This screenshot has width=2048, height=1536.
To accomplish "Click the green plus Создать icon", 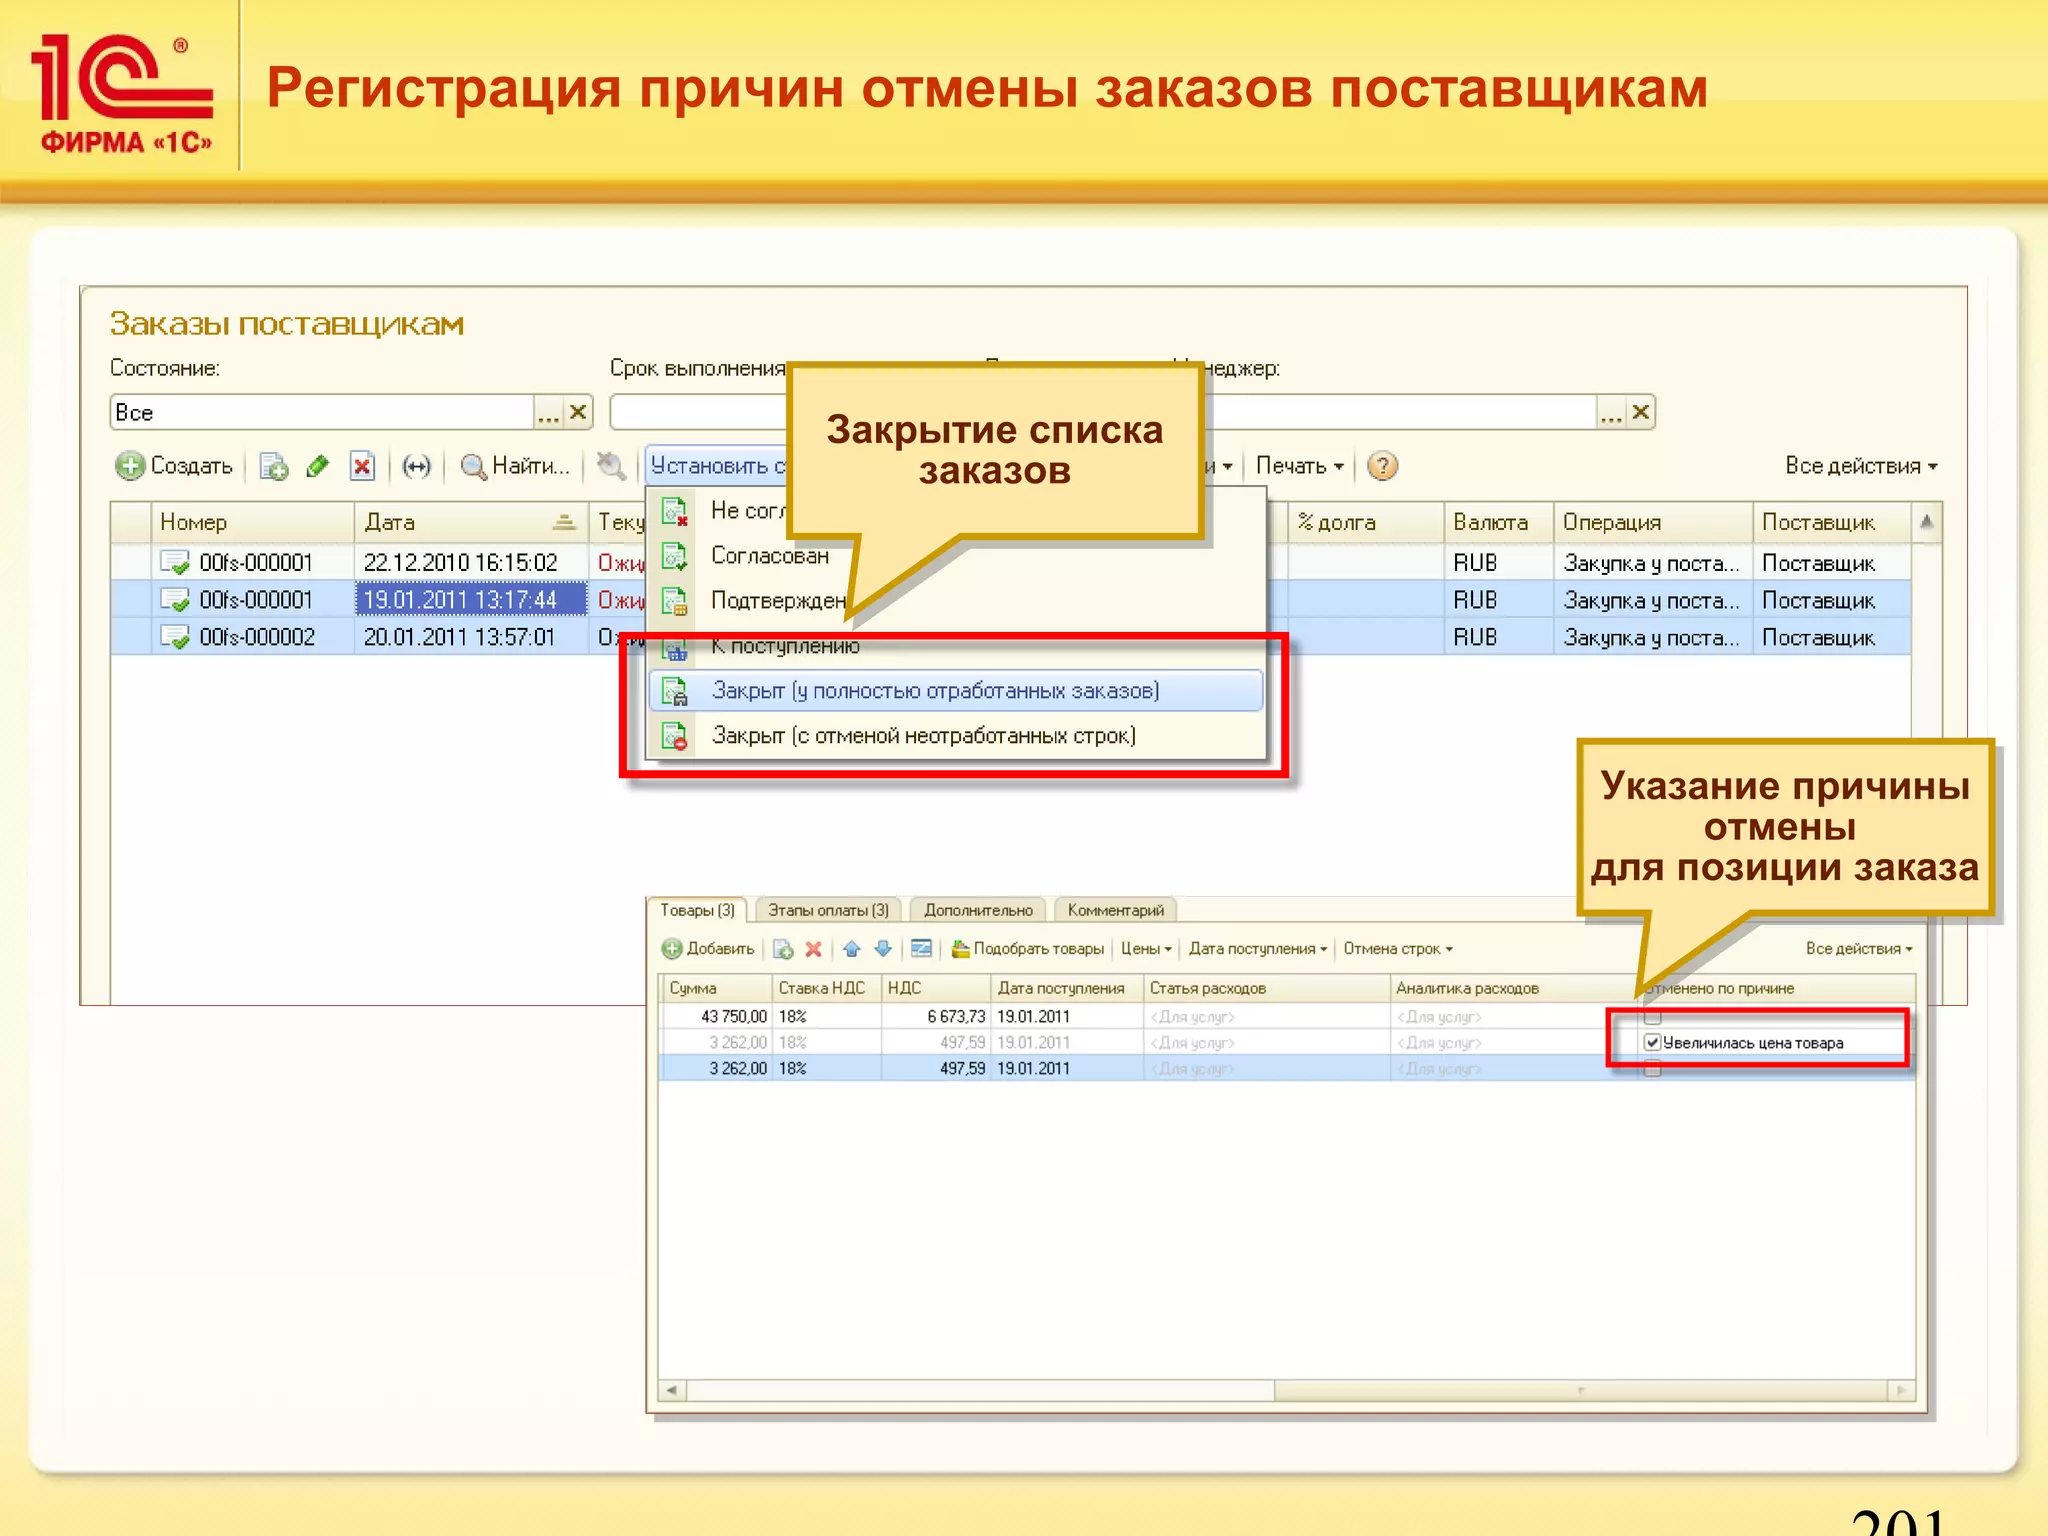I will [x=129, y=466].
